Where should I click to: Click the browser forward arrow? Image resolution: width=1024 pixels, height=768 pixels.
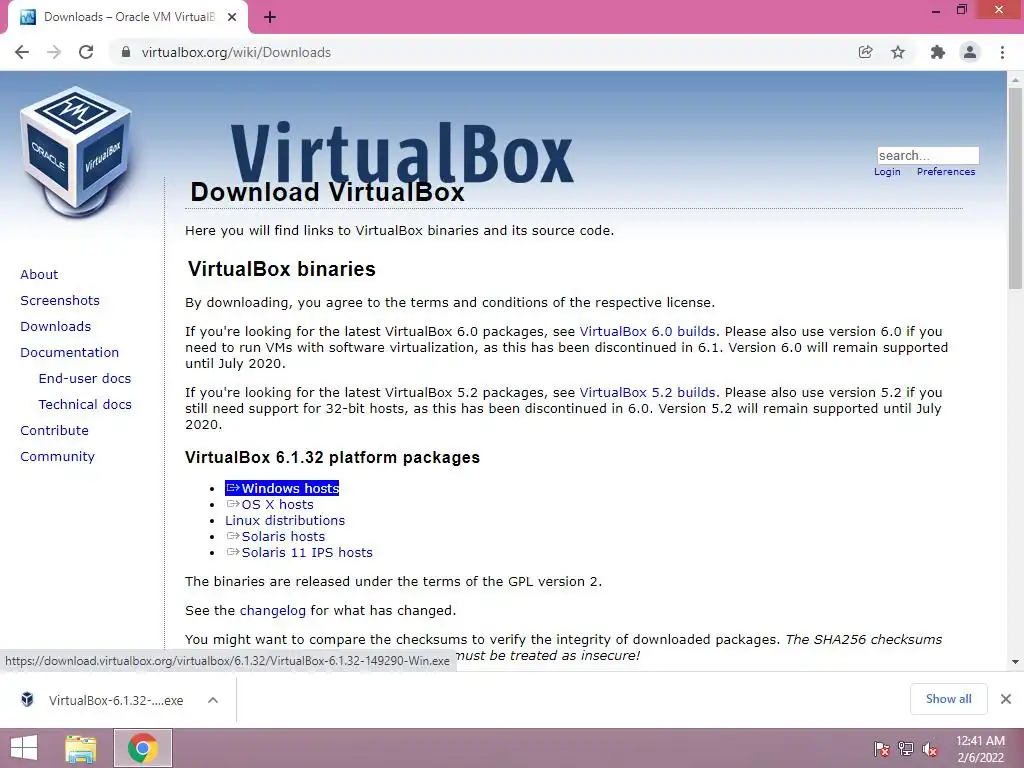pos(54,52)
